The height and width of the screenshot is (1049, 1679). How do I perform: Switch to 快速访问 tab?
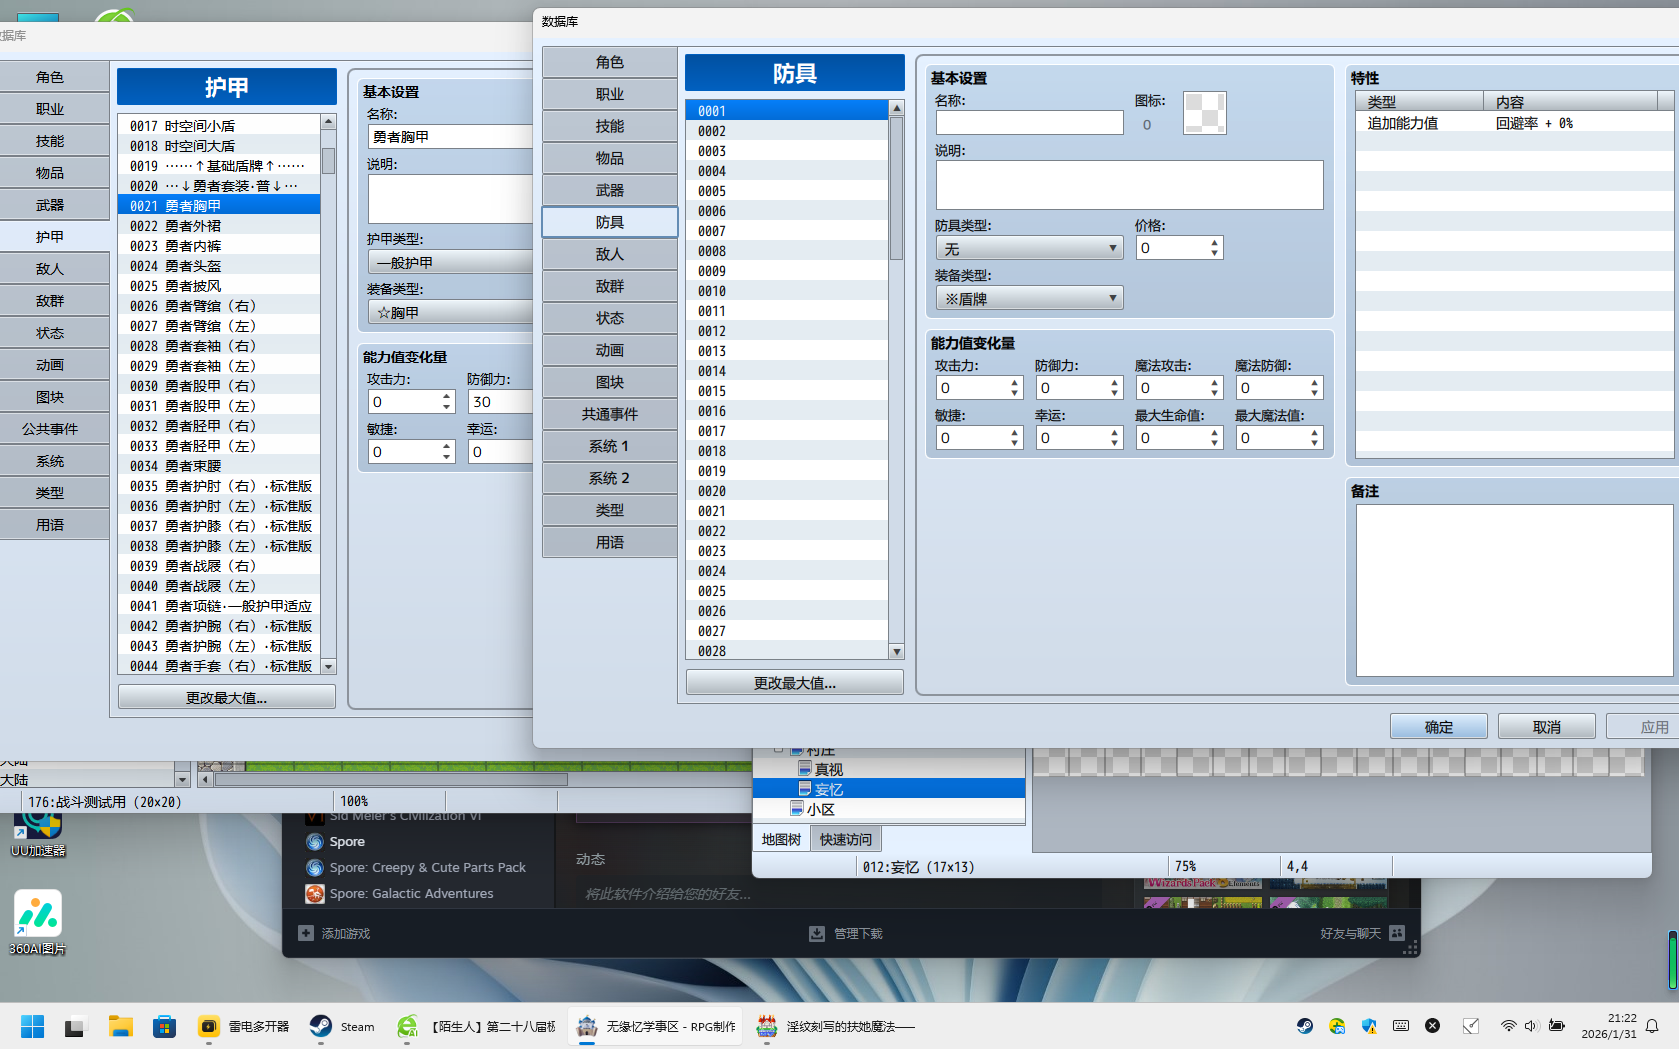(846, 839)
